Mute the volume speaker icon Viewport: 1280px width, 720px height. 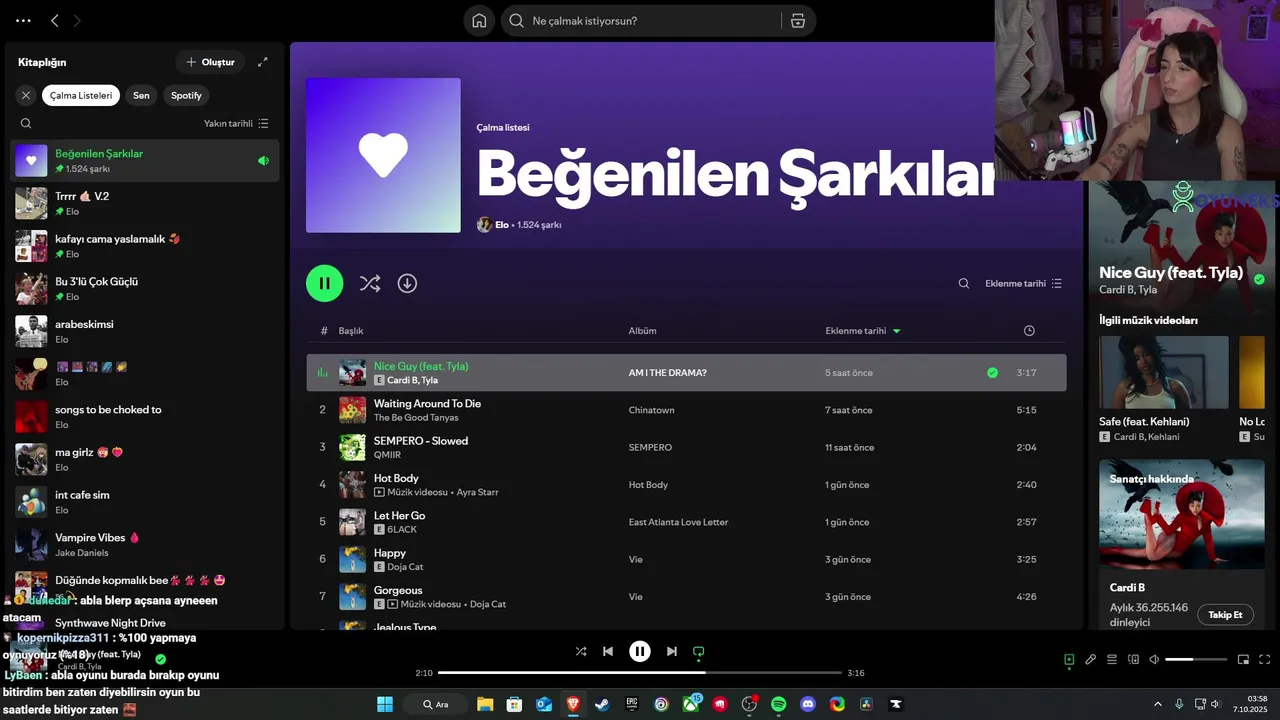(x=1154, y=660)
